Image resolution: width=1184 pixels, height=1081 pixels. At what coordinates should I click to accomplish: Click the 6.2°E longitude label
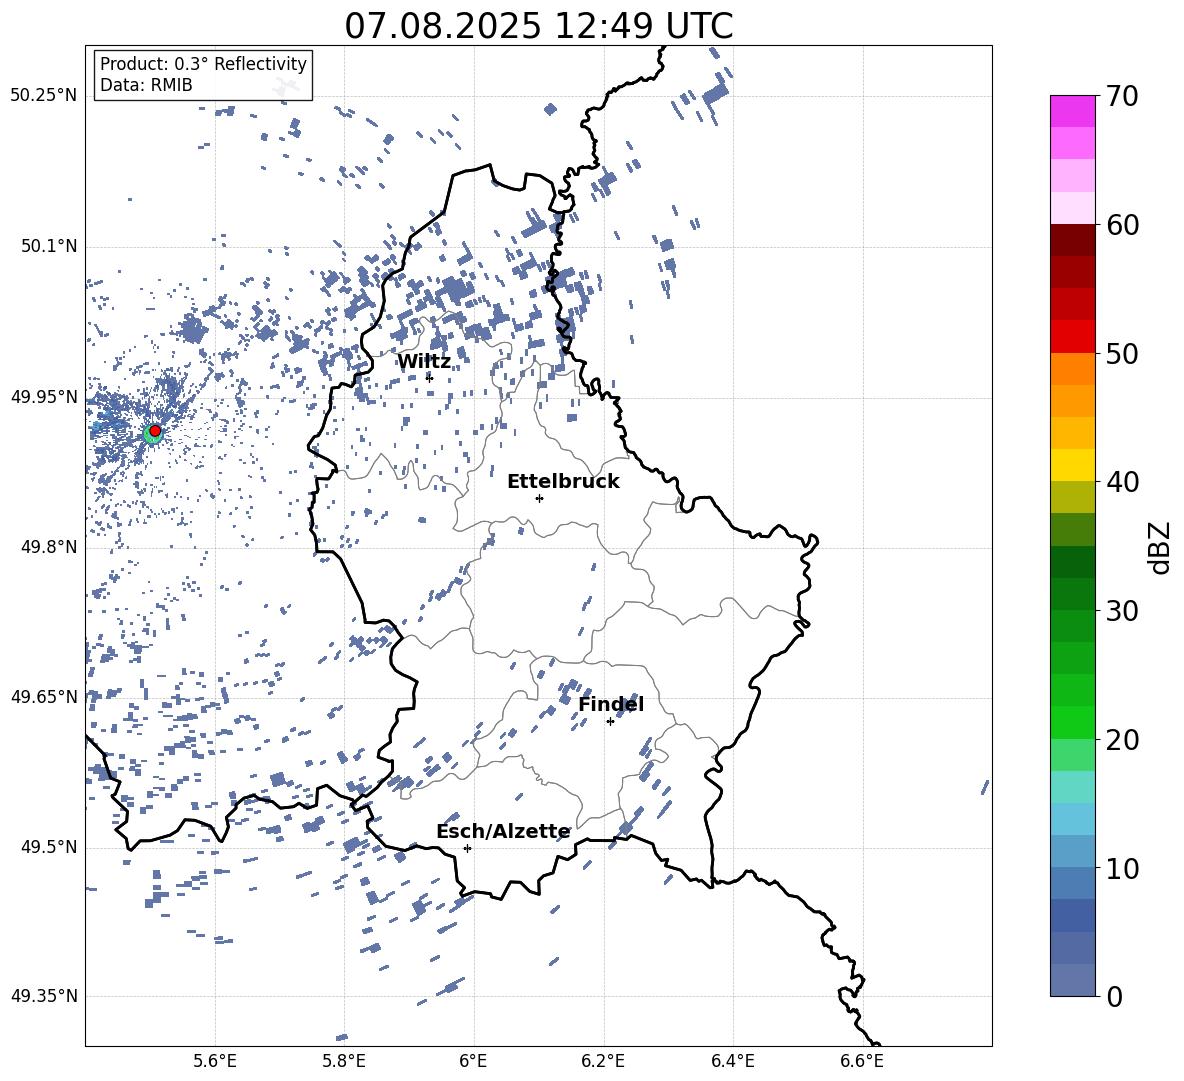point(603,1061)
